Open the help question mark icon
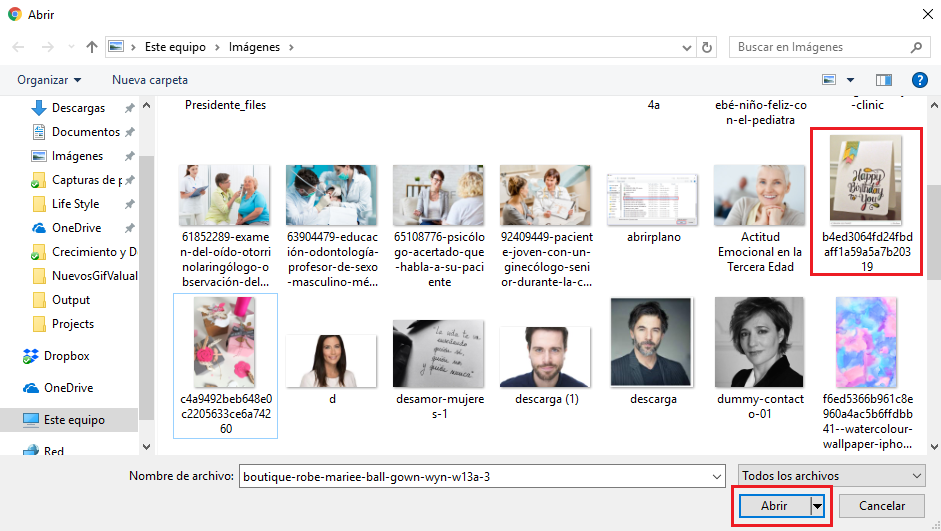The height and width of the screenshot is (531, 941). pos(919,80)
